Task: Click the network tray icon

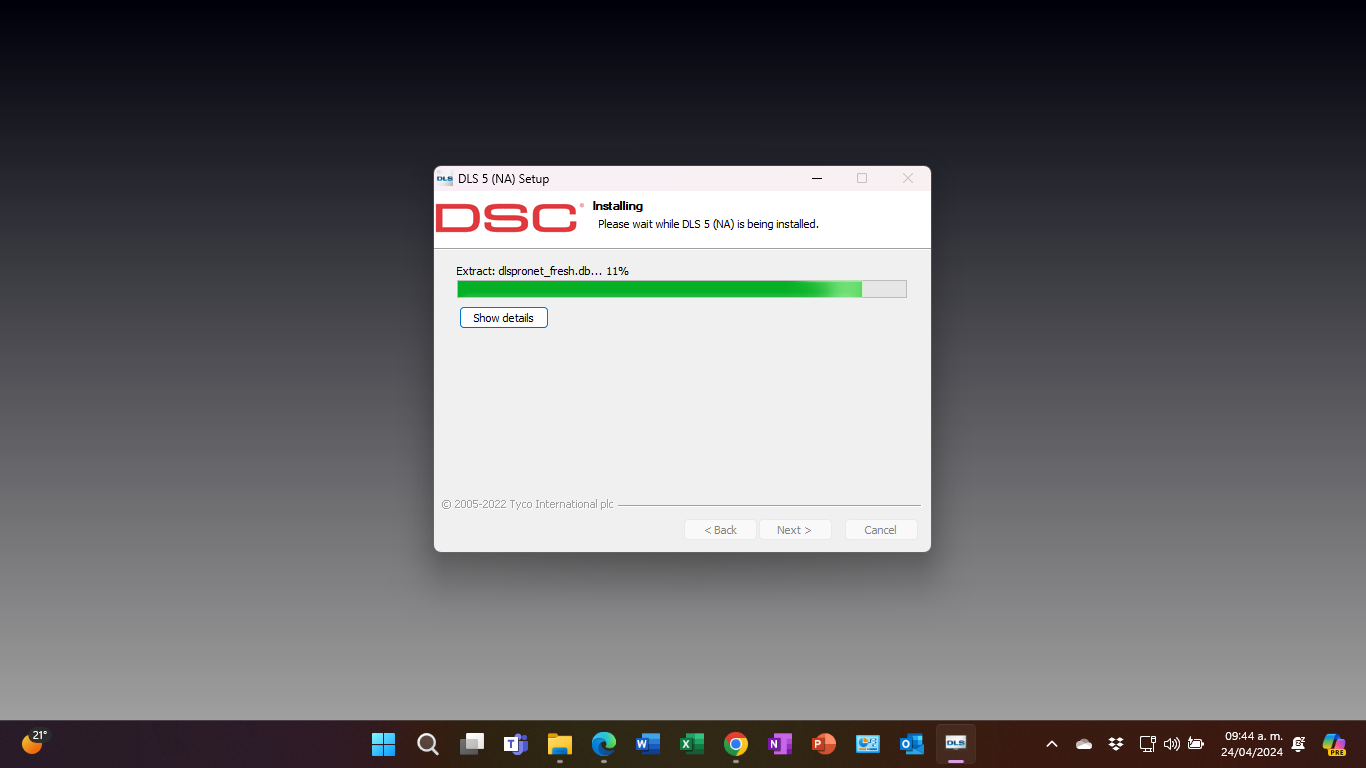Action: pyautogui.click(x=1147, y=744)
